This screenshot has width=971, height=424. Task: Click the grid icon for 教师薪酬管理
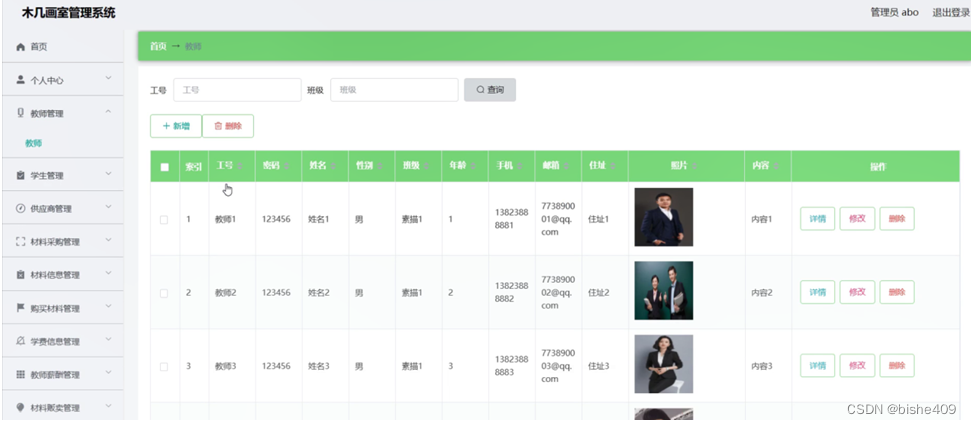[20, 374]
